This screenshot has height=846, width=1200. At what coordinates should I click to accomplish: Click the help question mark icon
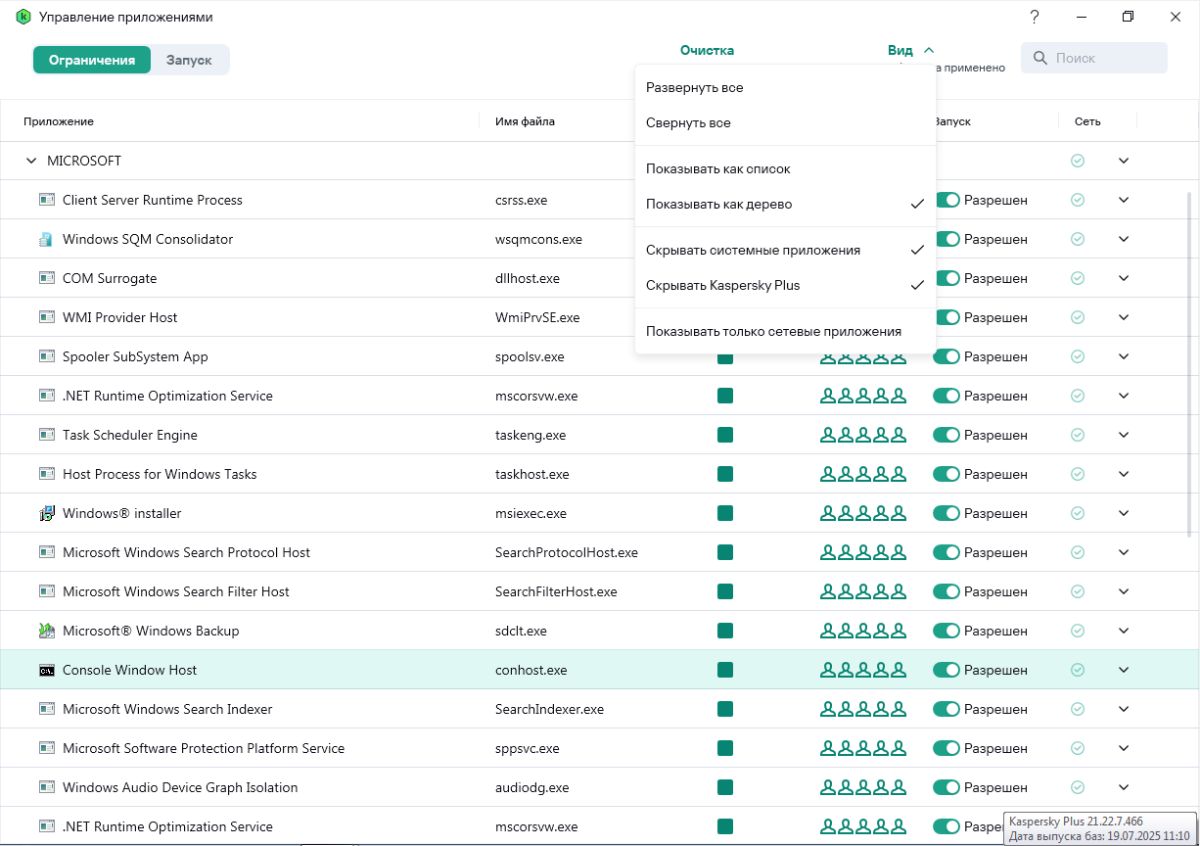[x=1034, y=17]
